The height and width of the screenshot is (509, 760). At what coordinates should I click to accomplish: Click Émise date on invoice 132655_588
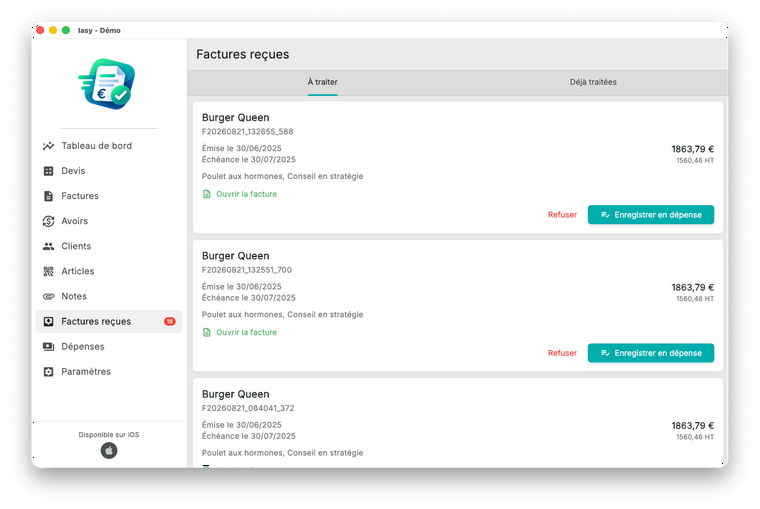(x=241, y=148)
